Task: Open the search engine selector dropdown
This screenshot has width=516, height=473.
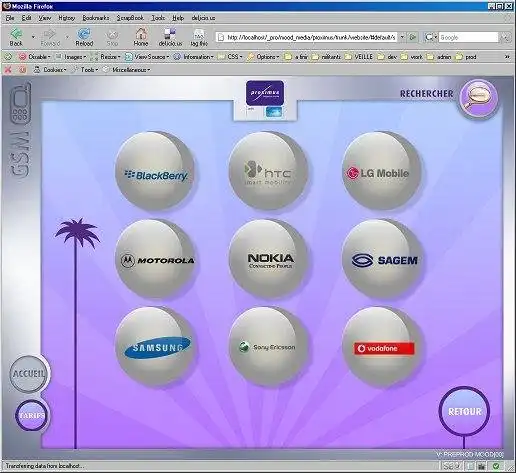Action: 431,37
